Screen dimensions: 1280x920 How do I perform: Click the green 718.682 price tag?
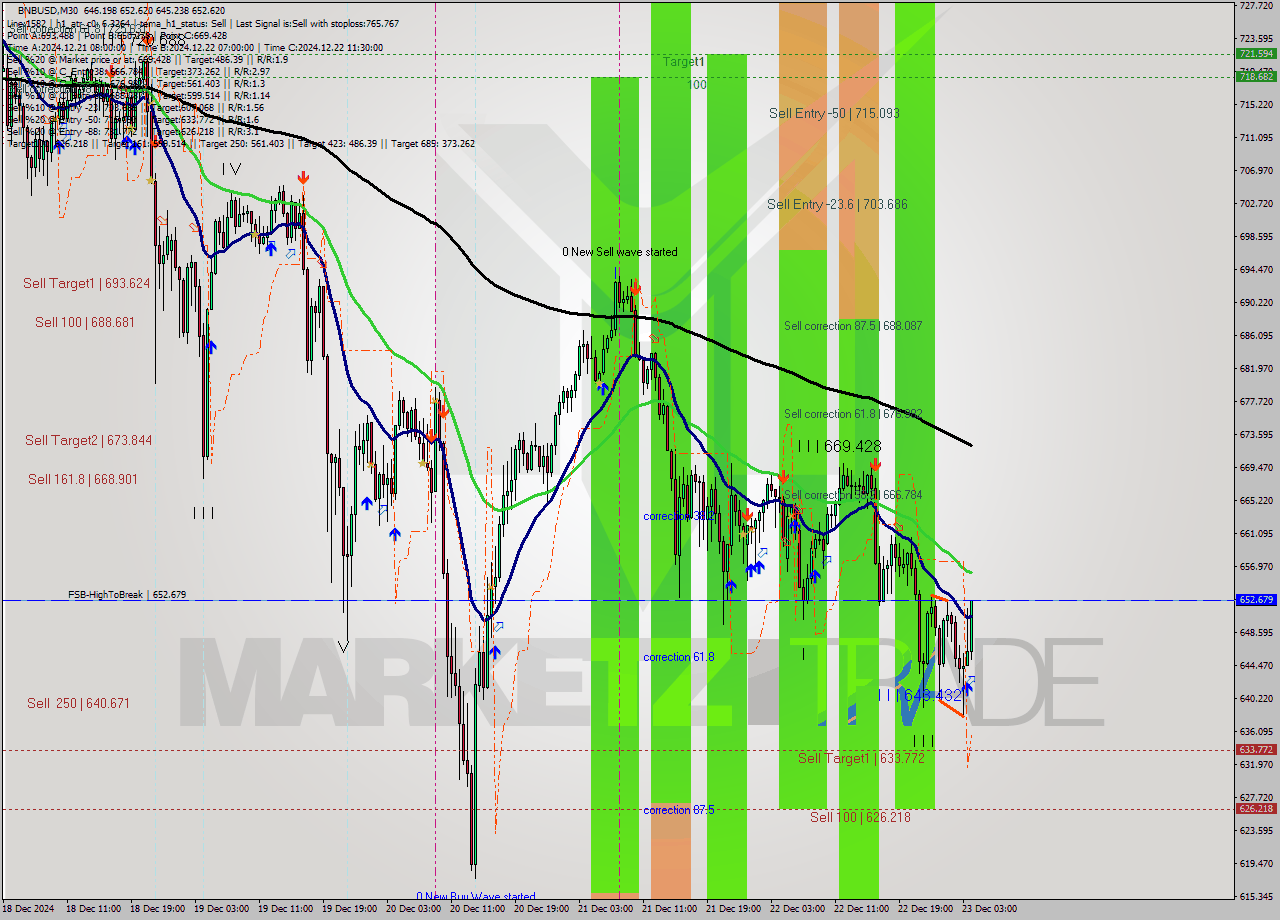1256,76
